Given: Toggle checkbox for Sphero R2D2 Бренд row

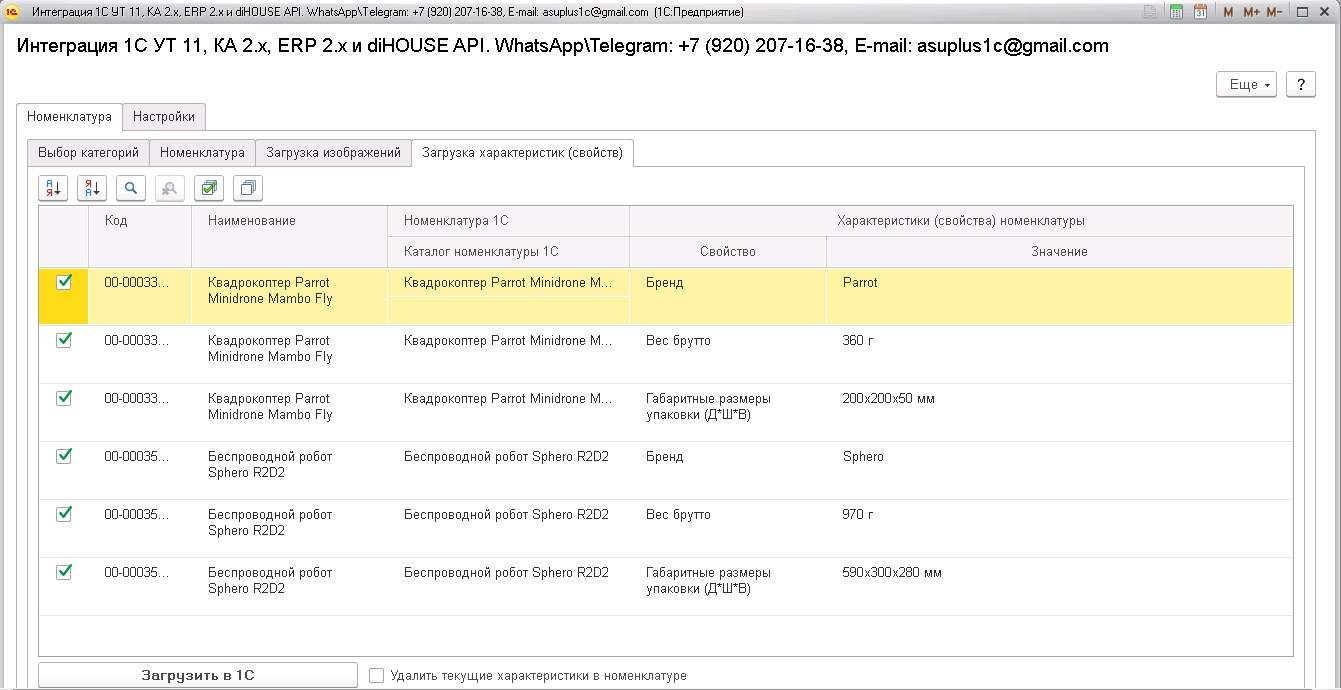Looking at the screenshot, I should click(x=64, y=456).
